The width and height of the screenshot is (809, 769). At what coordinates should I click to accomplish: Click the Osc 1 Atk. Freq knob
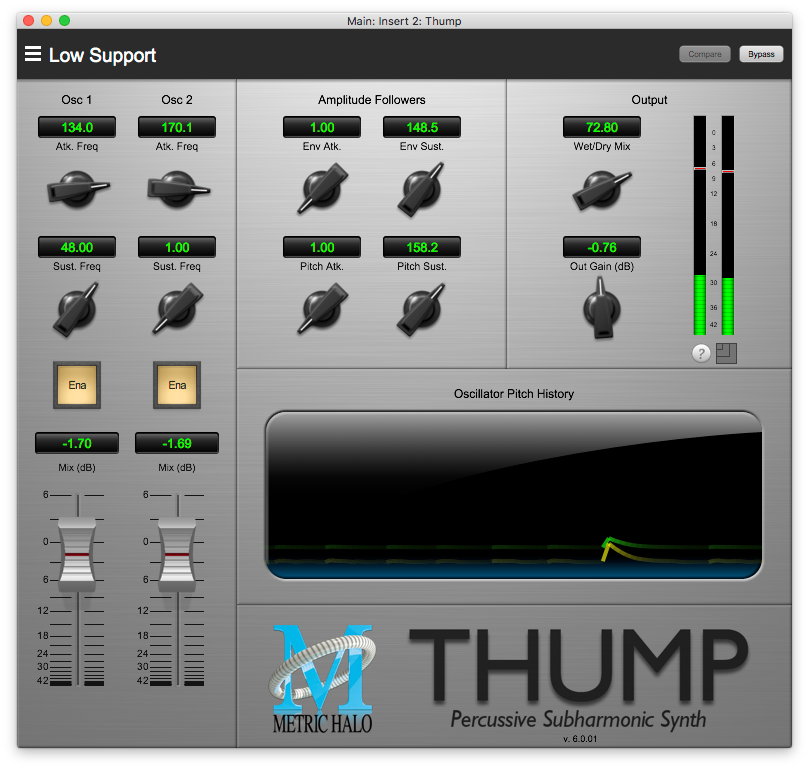coord(76,187)
